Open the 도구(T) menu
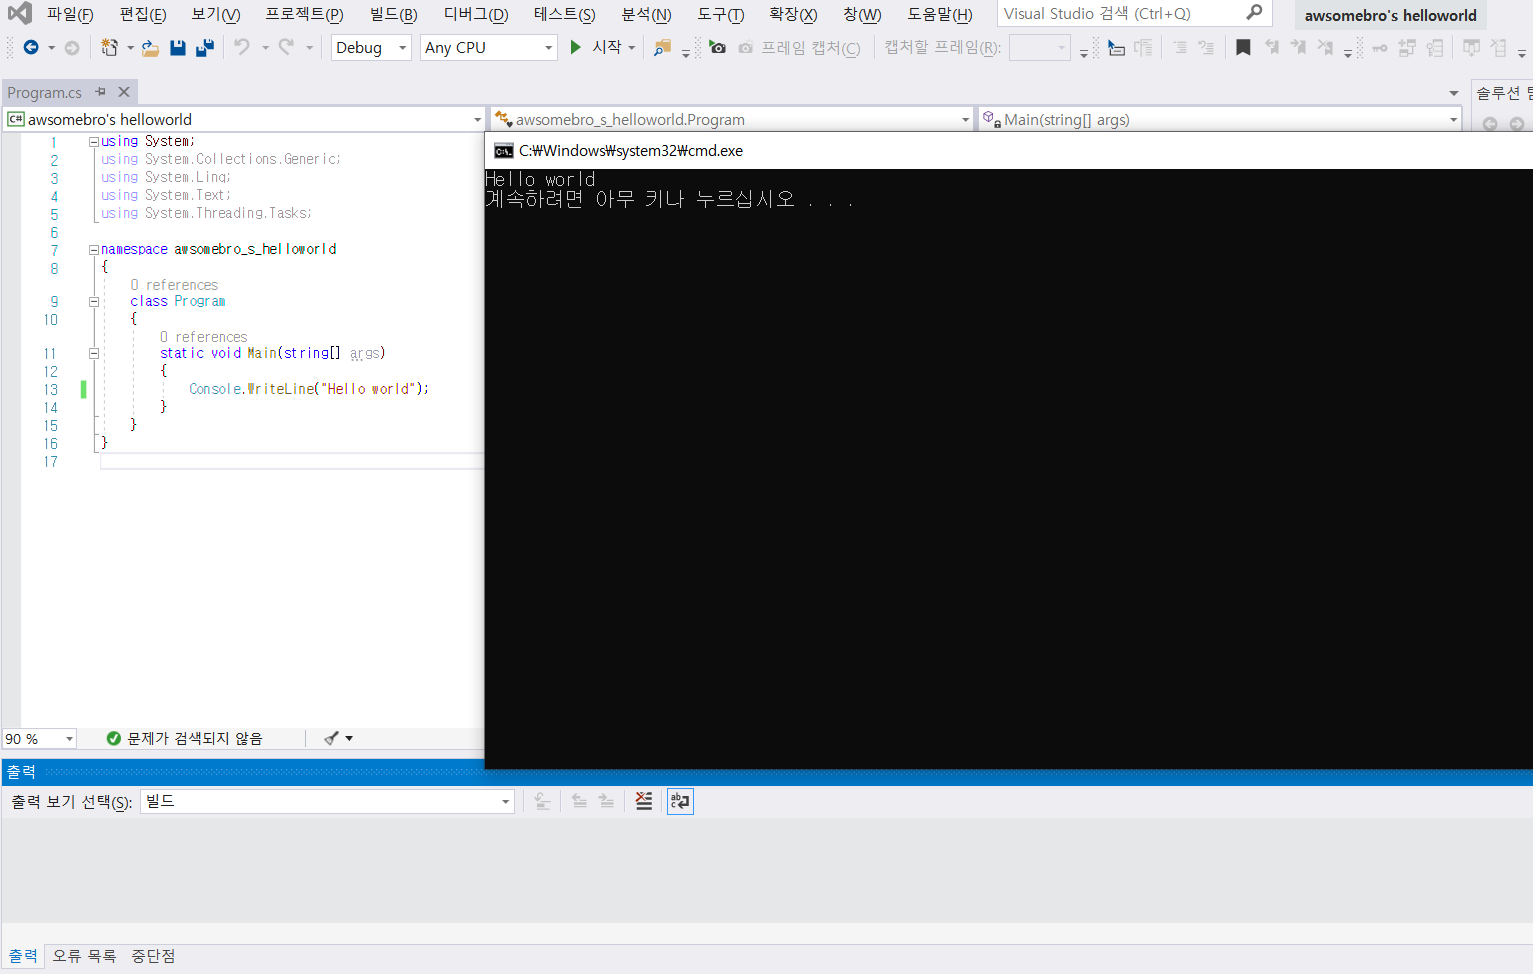 (721, 14)
